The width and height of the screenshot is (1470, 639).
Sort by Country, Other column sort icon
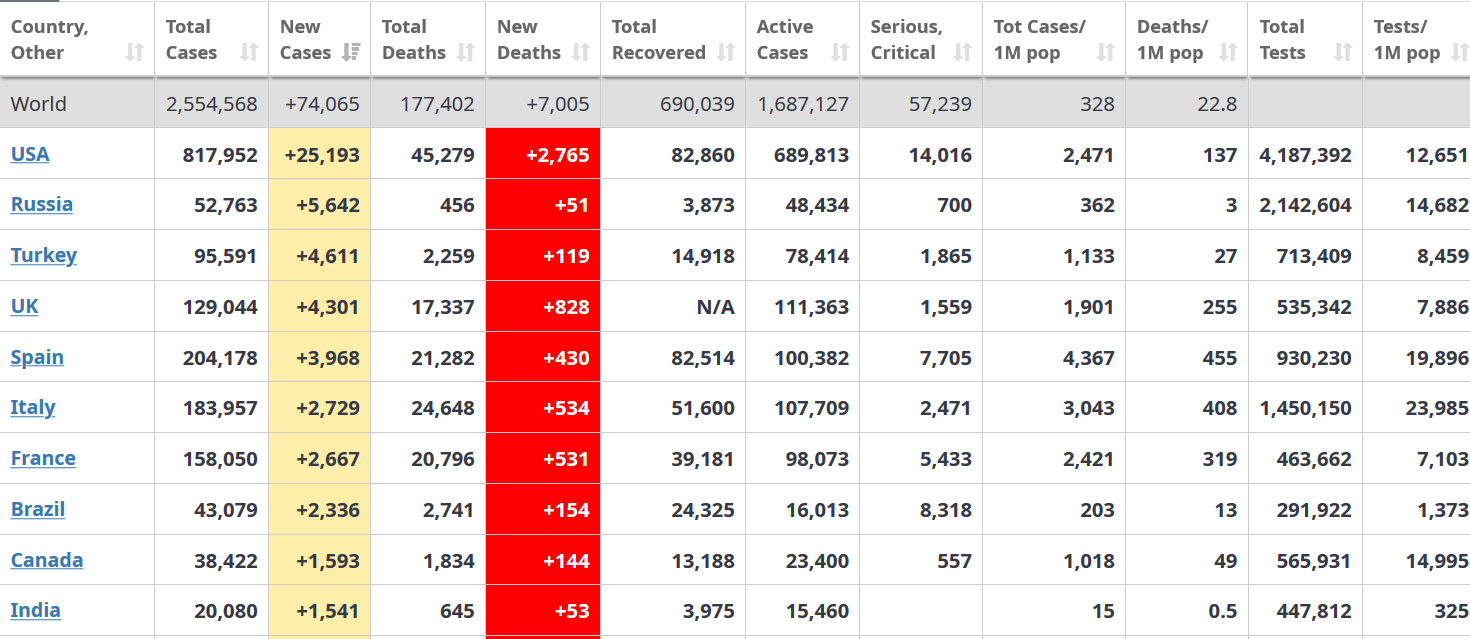click(x=135, y=52)
